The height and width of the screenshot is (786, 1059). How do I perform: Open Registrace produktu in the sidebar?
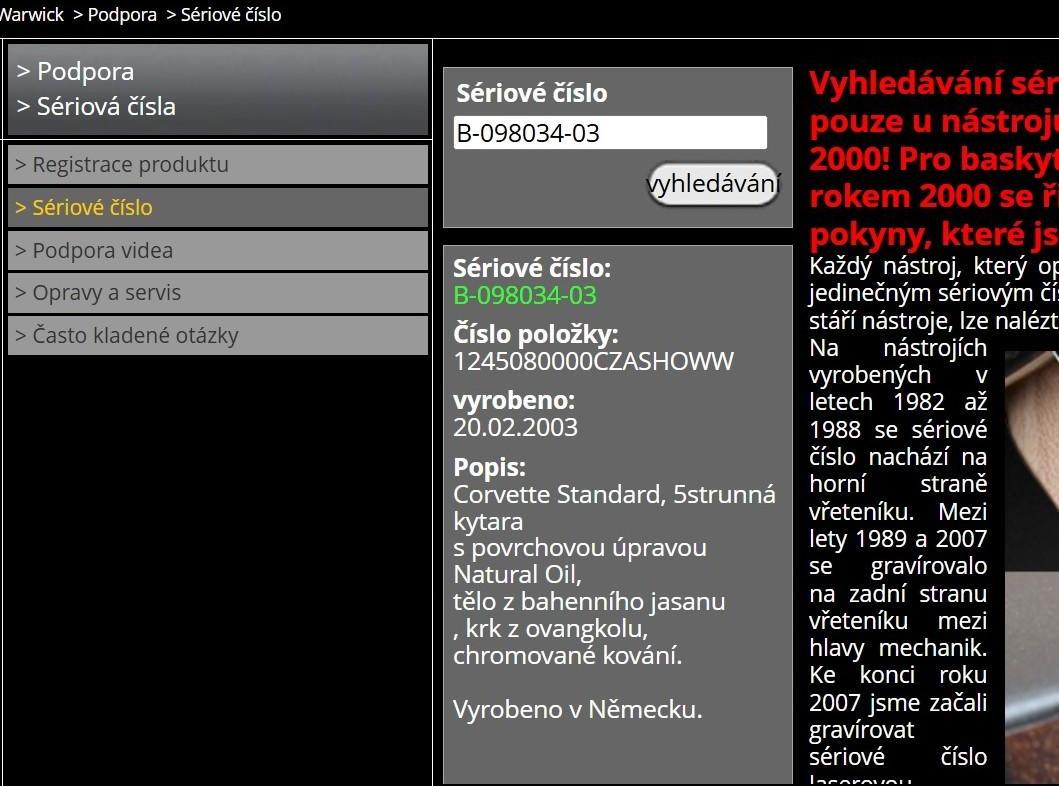pos(130,165)
